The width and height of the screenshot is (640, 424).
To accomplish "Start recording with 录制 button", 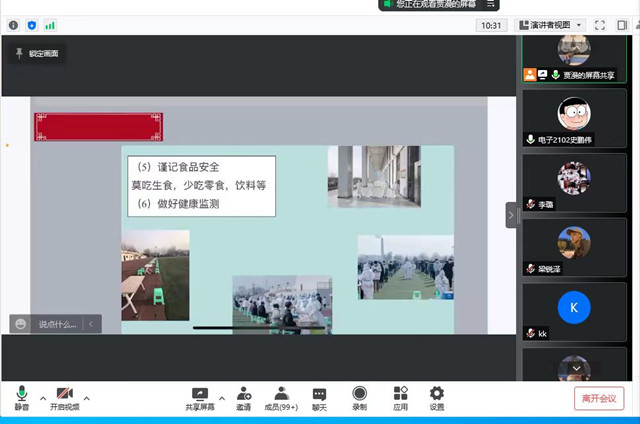I will pos(359,399).
